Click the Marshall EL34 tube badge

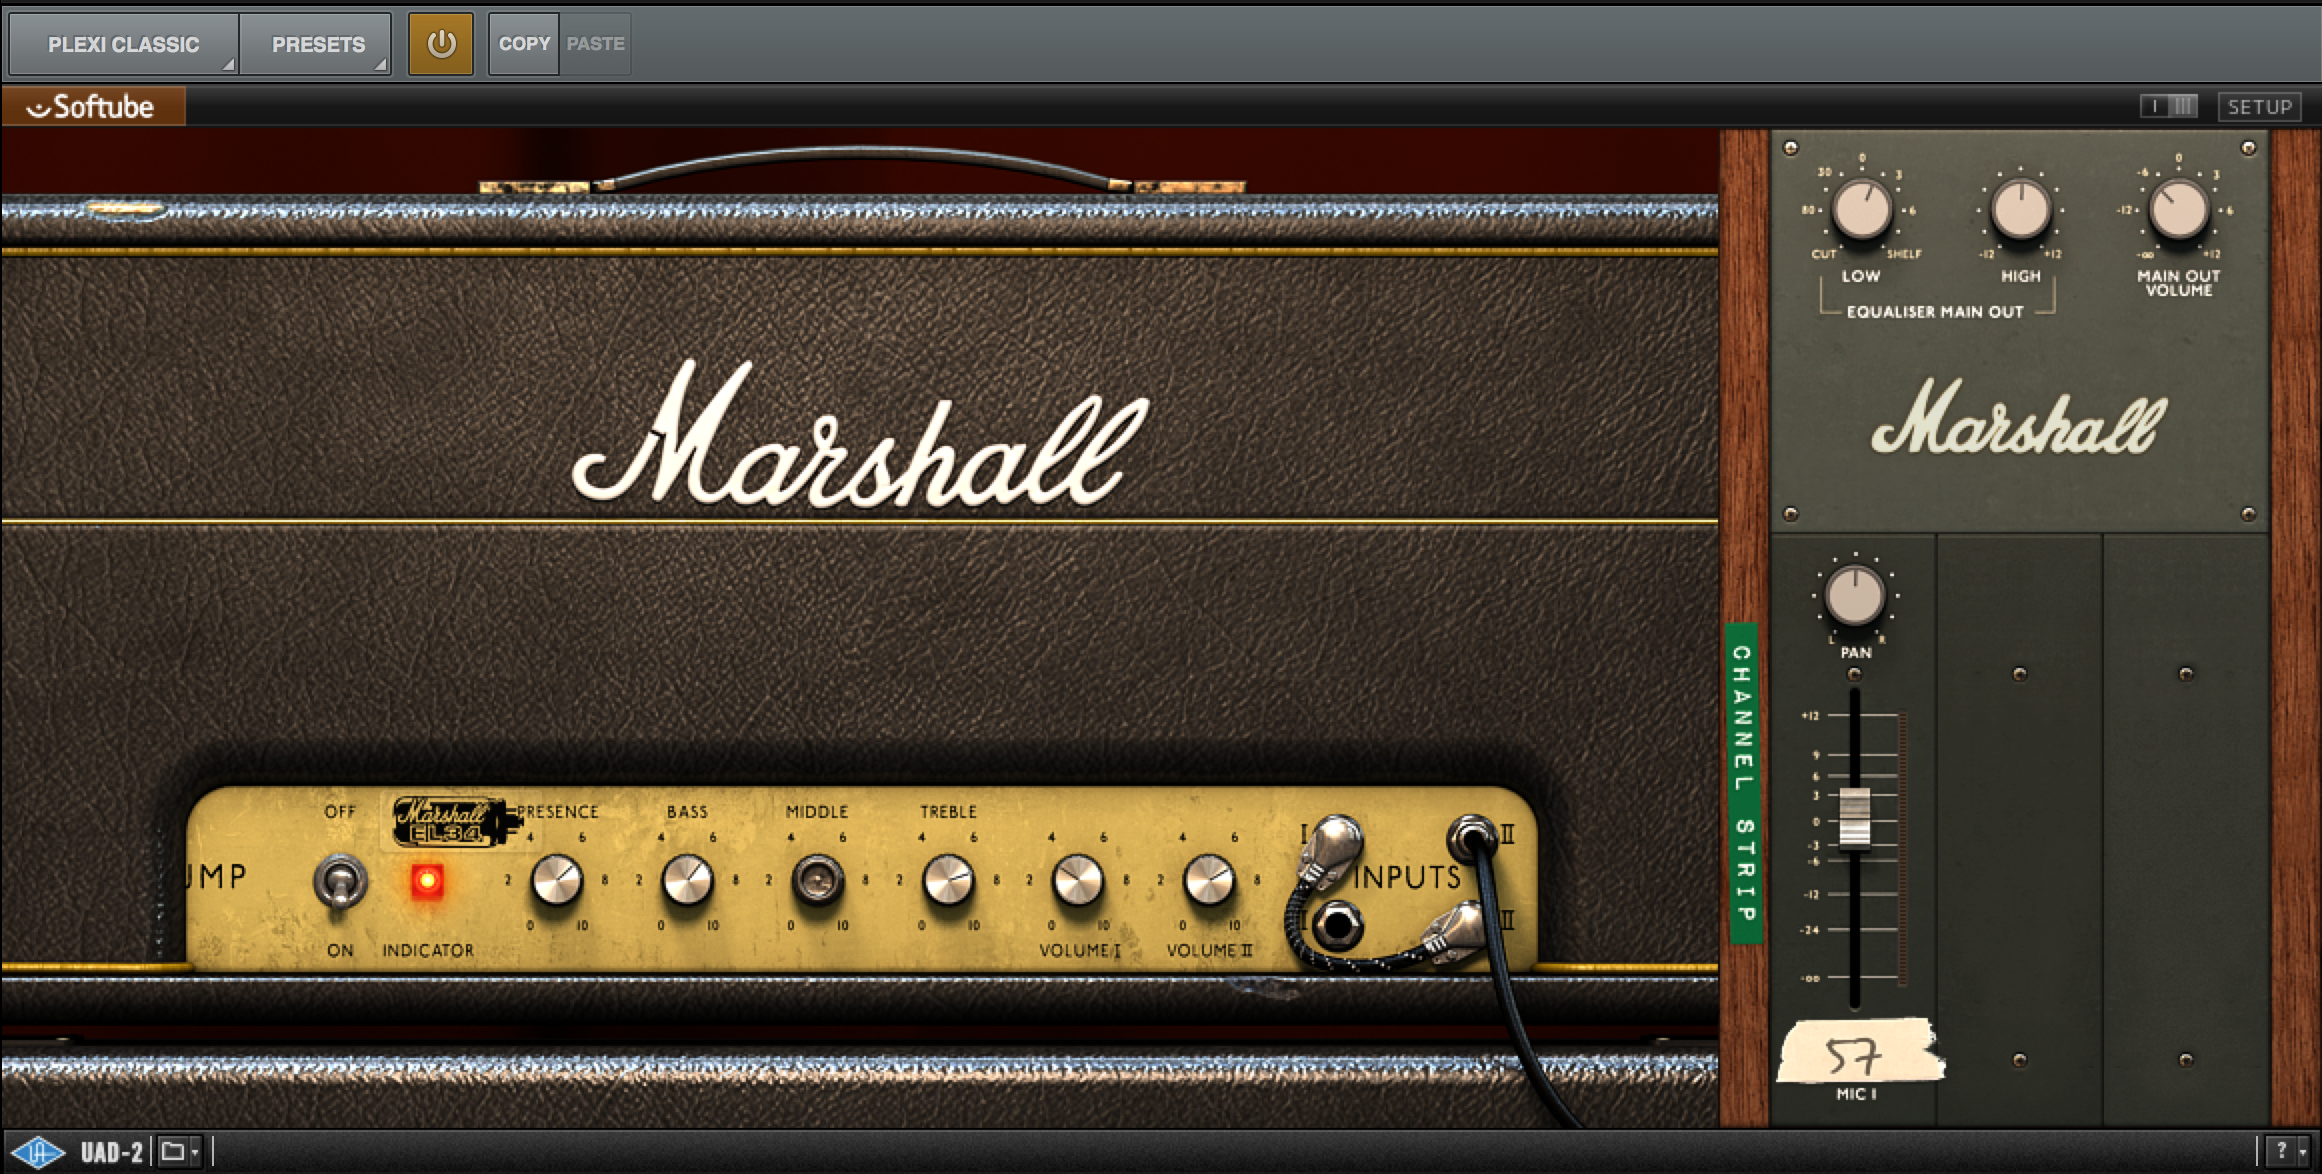453,822
